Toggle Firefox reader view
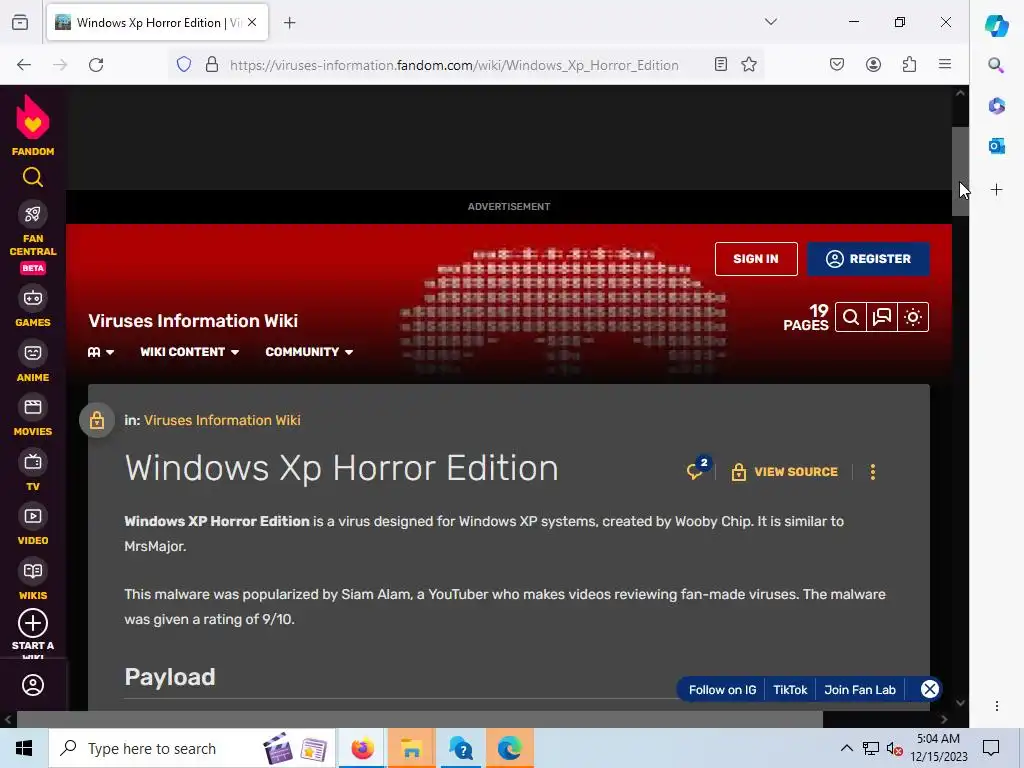 point(721,64)
